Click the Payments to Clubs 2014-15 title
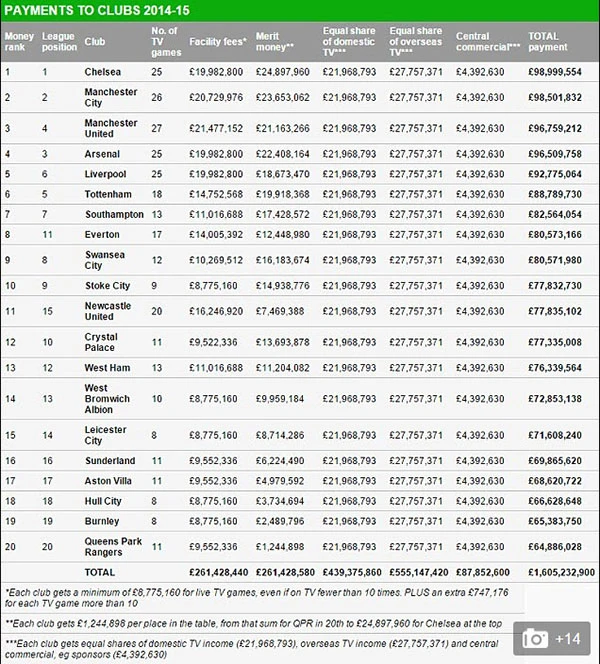The width and height of the screenshot is (600, 664). click(98, 9)
